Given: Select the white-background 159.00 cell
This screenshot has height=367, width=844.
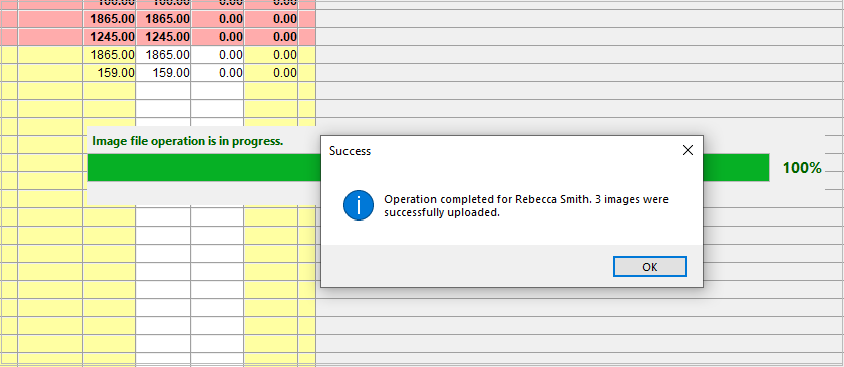Looking at the screenshot, I should pyautogui.click(x=163, y=73).
